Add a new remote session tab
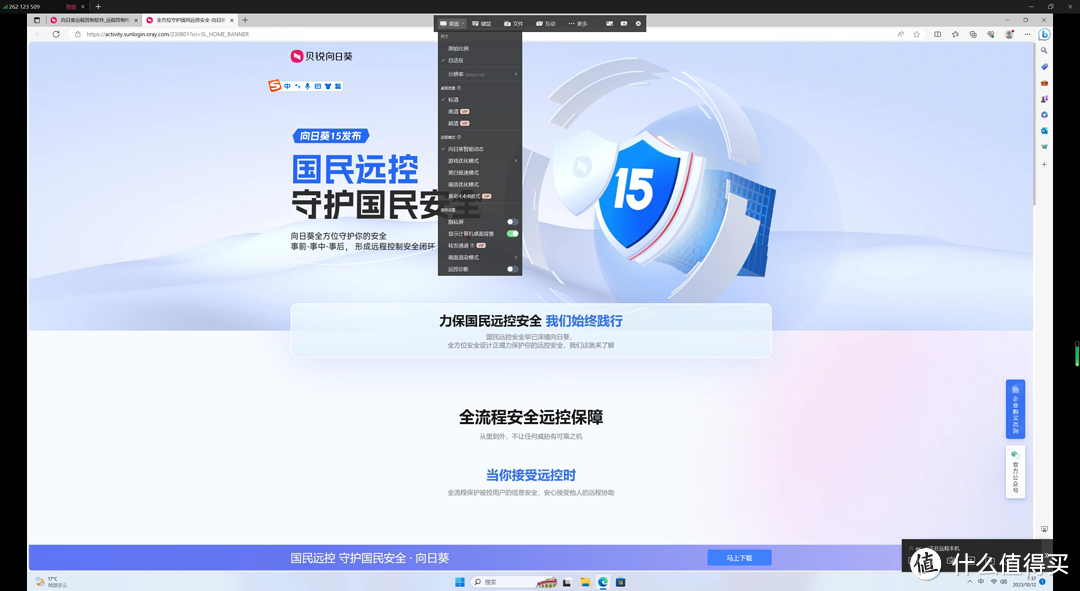Image resolution: width=1080 pixels, height=591 pixels. pos(98,6)
